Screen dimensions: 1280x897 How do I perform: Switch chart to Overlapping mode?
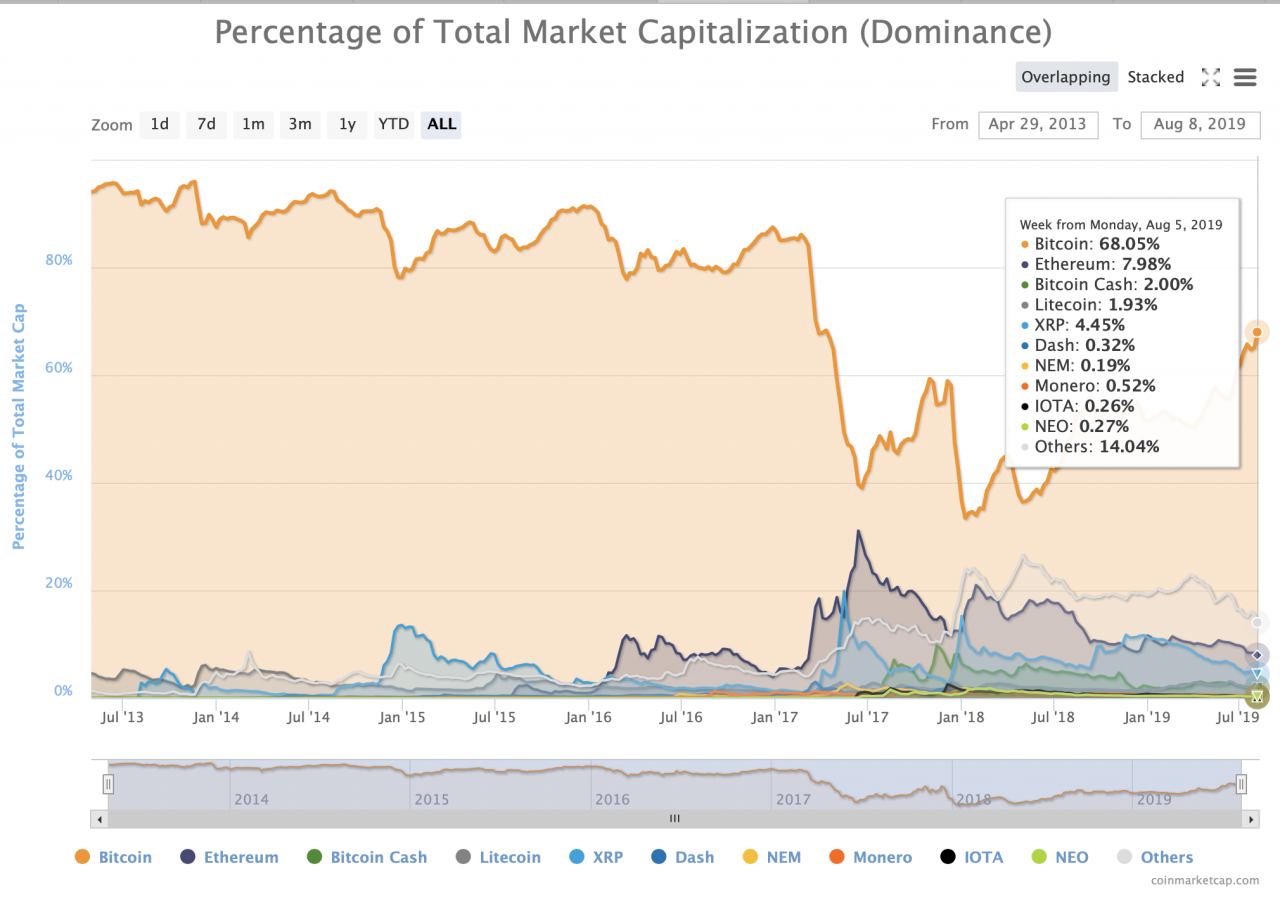click(1066, 77)
